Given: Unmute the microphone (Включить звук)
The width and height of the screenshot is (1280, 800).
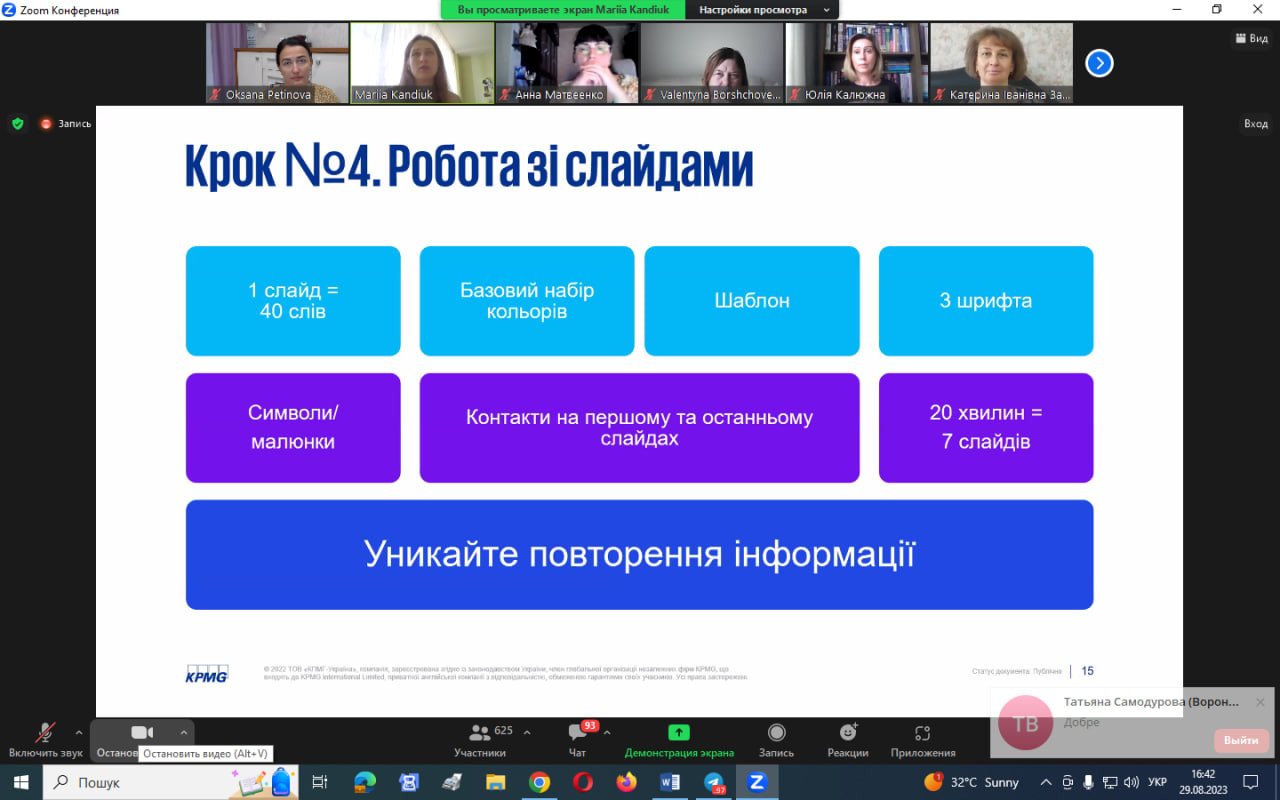Looking at the screenshot, I should pyautogui.click(x=45, y=740).
